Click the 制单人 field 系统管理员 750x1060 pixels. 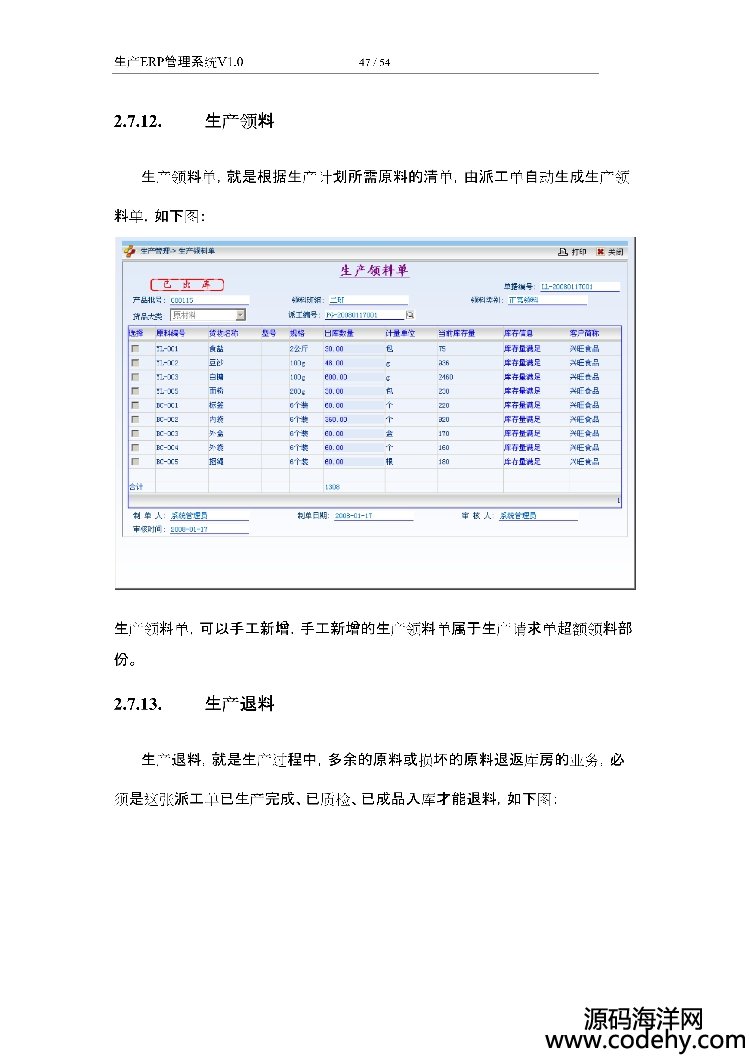[208, 516]
